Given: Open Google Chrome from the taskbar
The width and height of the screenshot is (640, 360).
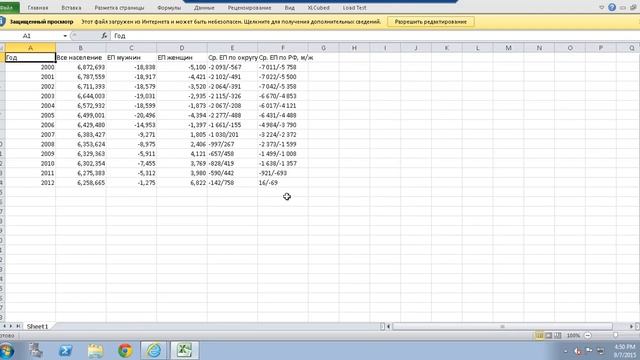Looking at the screenshot, I should tap(125, 351).
